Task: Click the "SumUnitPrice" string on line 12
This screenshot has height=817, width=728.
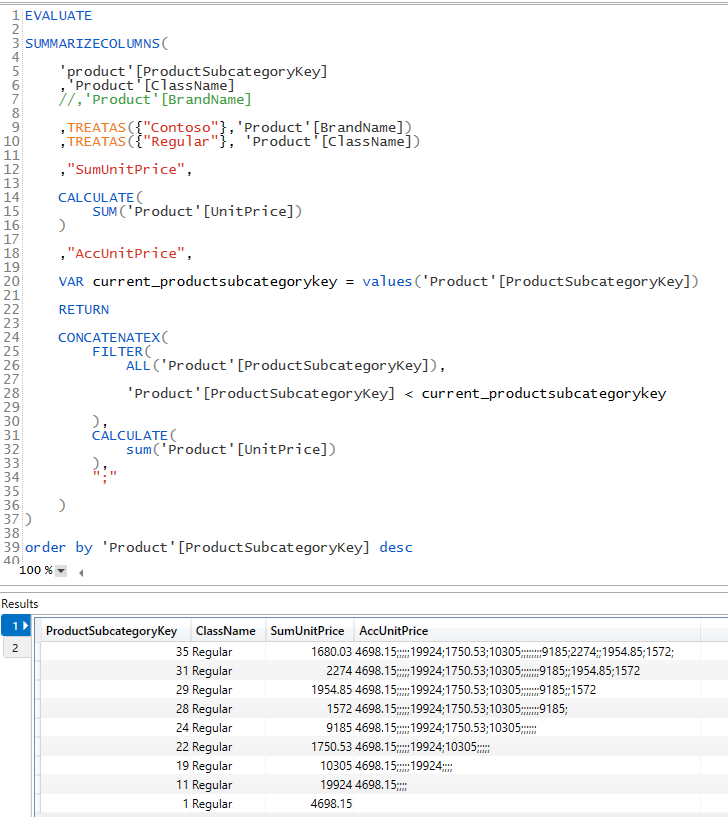Action: click(126, 169)
